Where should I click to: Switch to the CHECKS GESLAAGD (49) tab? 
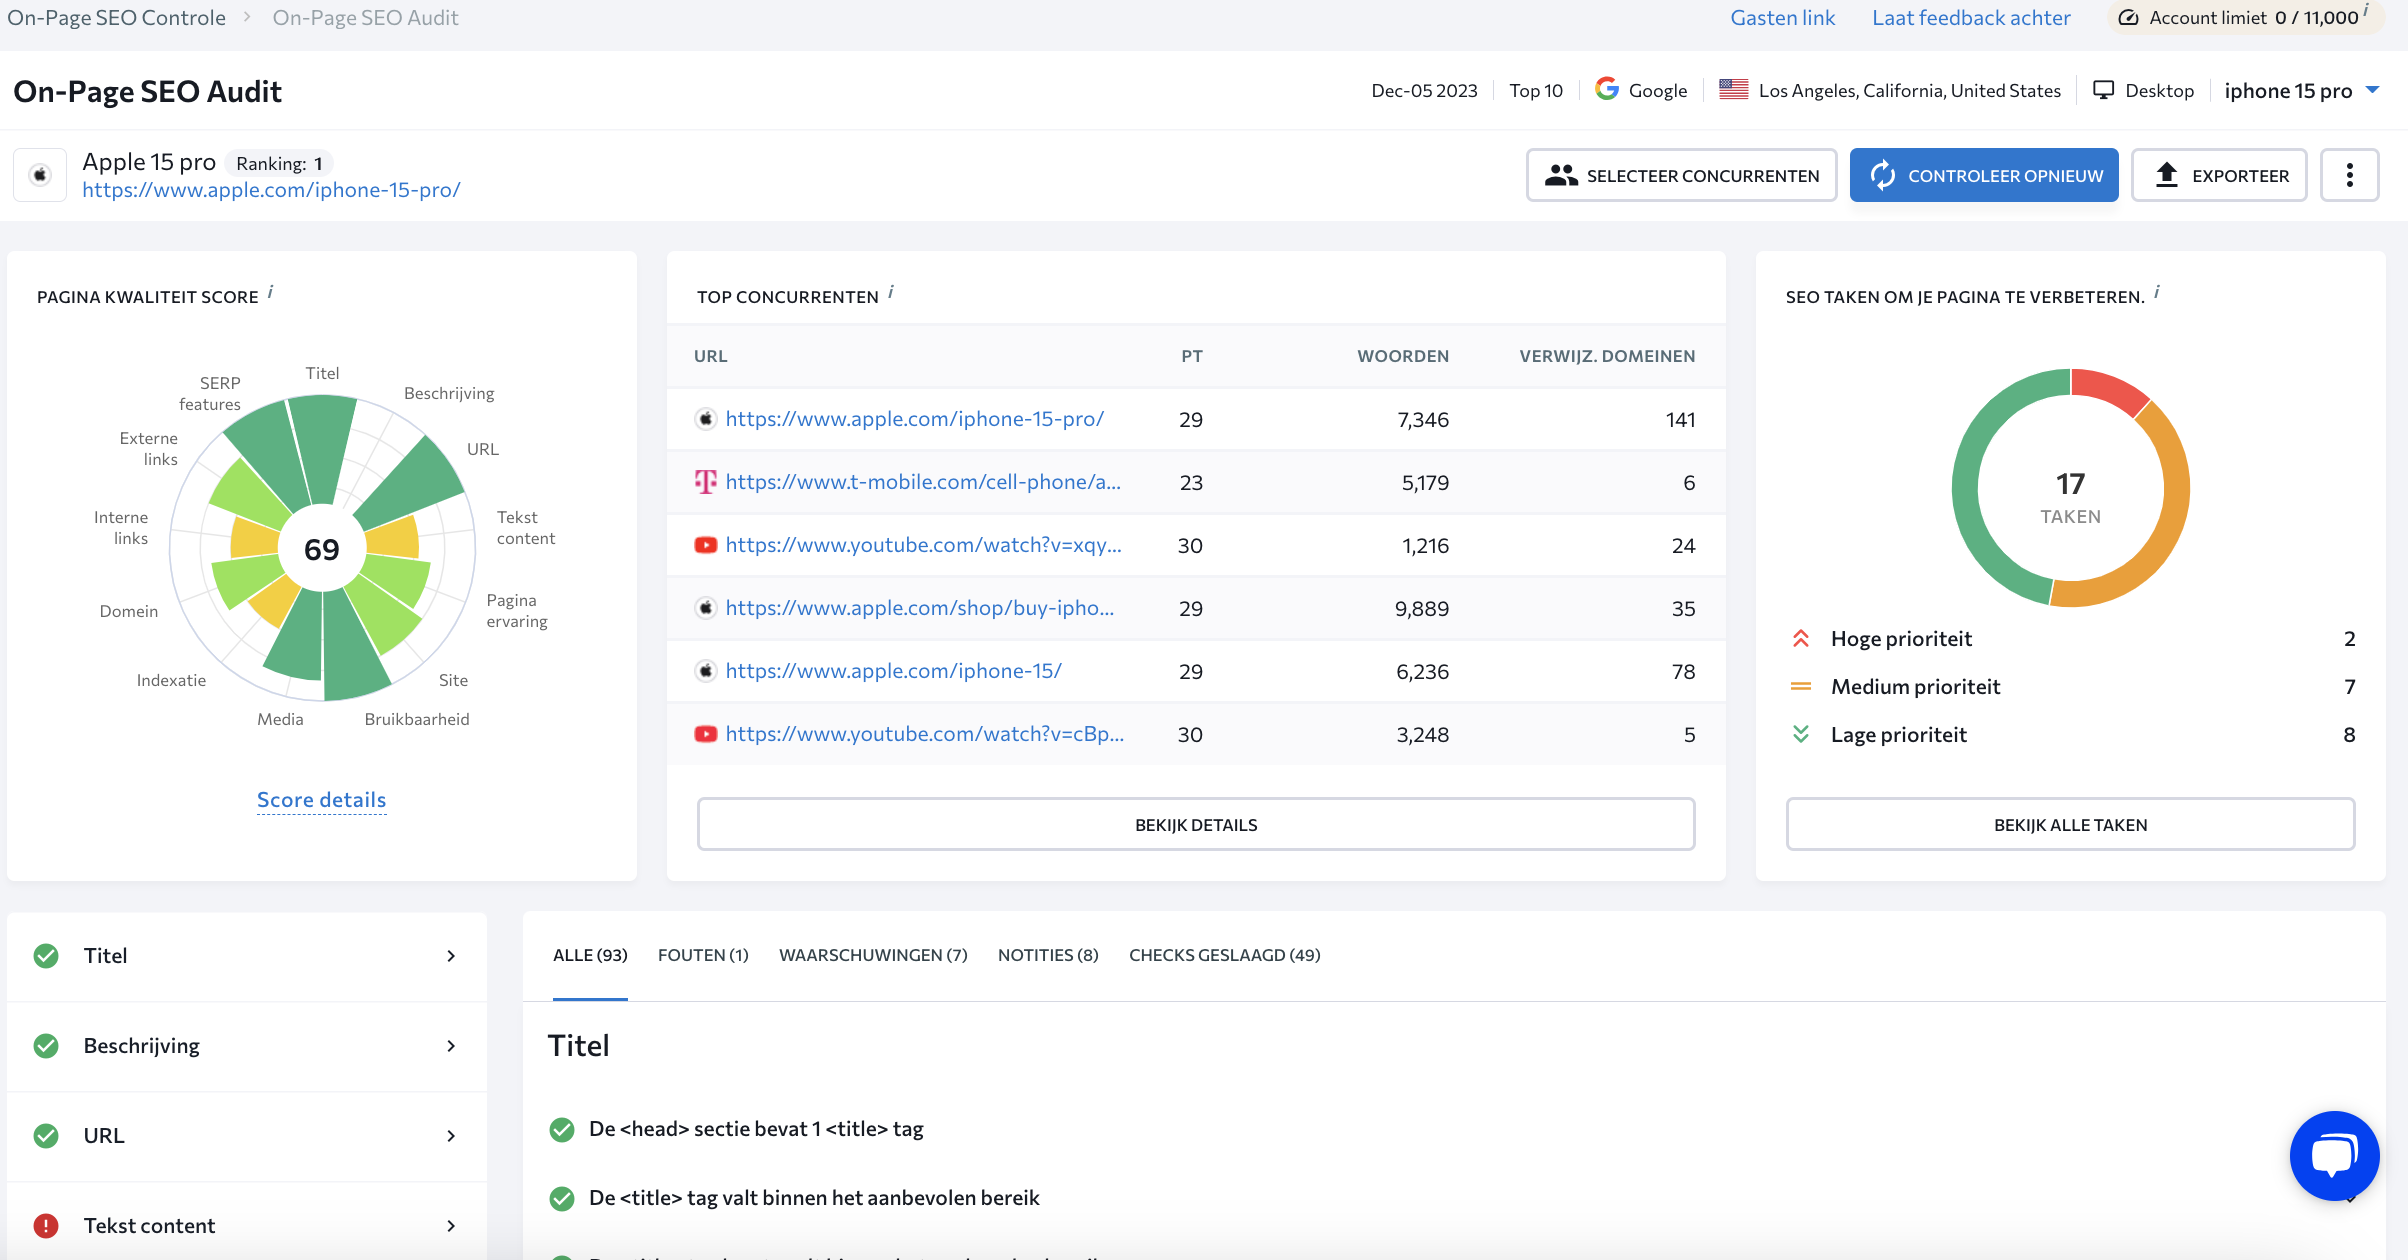click(1224, 955)
